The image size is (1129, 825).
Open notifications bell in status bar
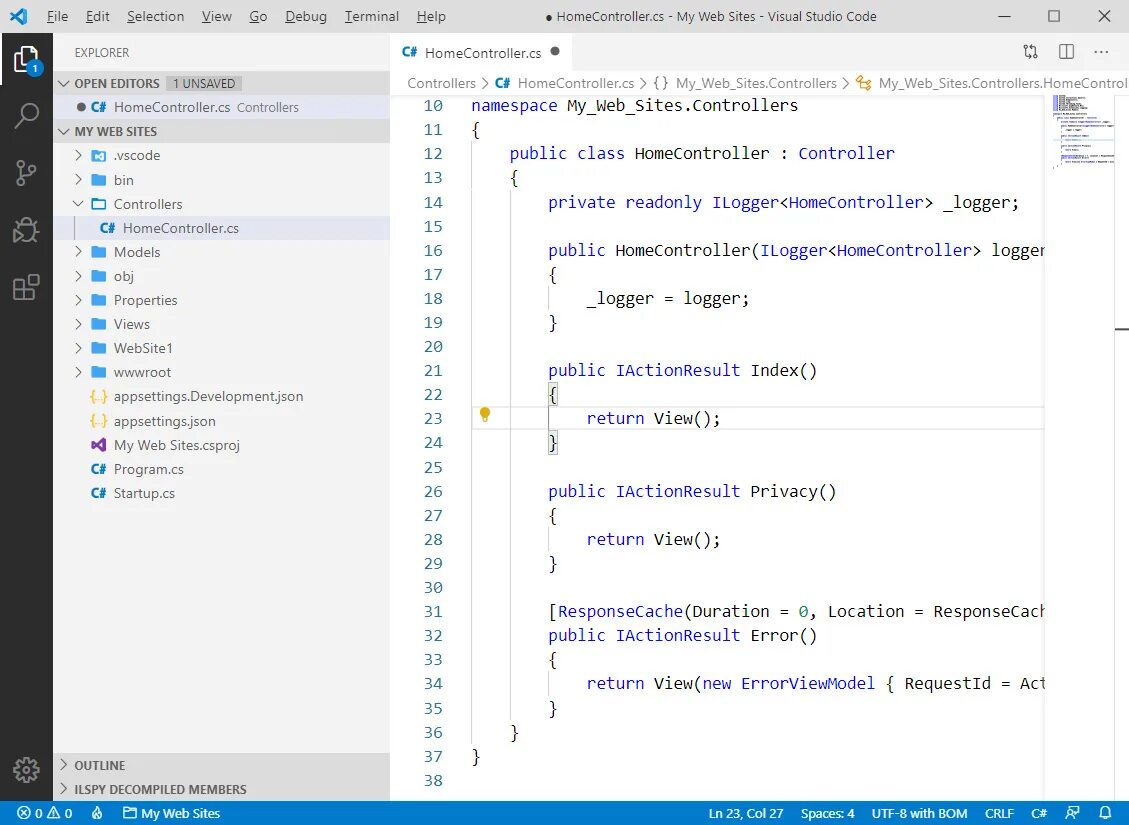[x=1105, y=813]
